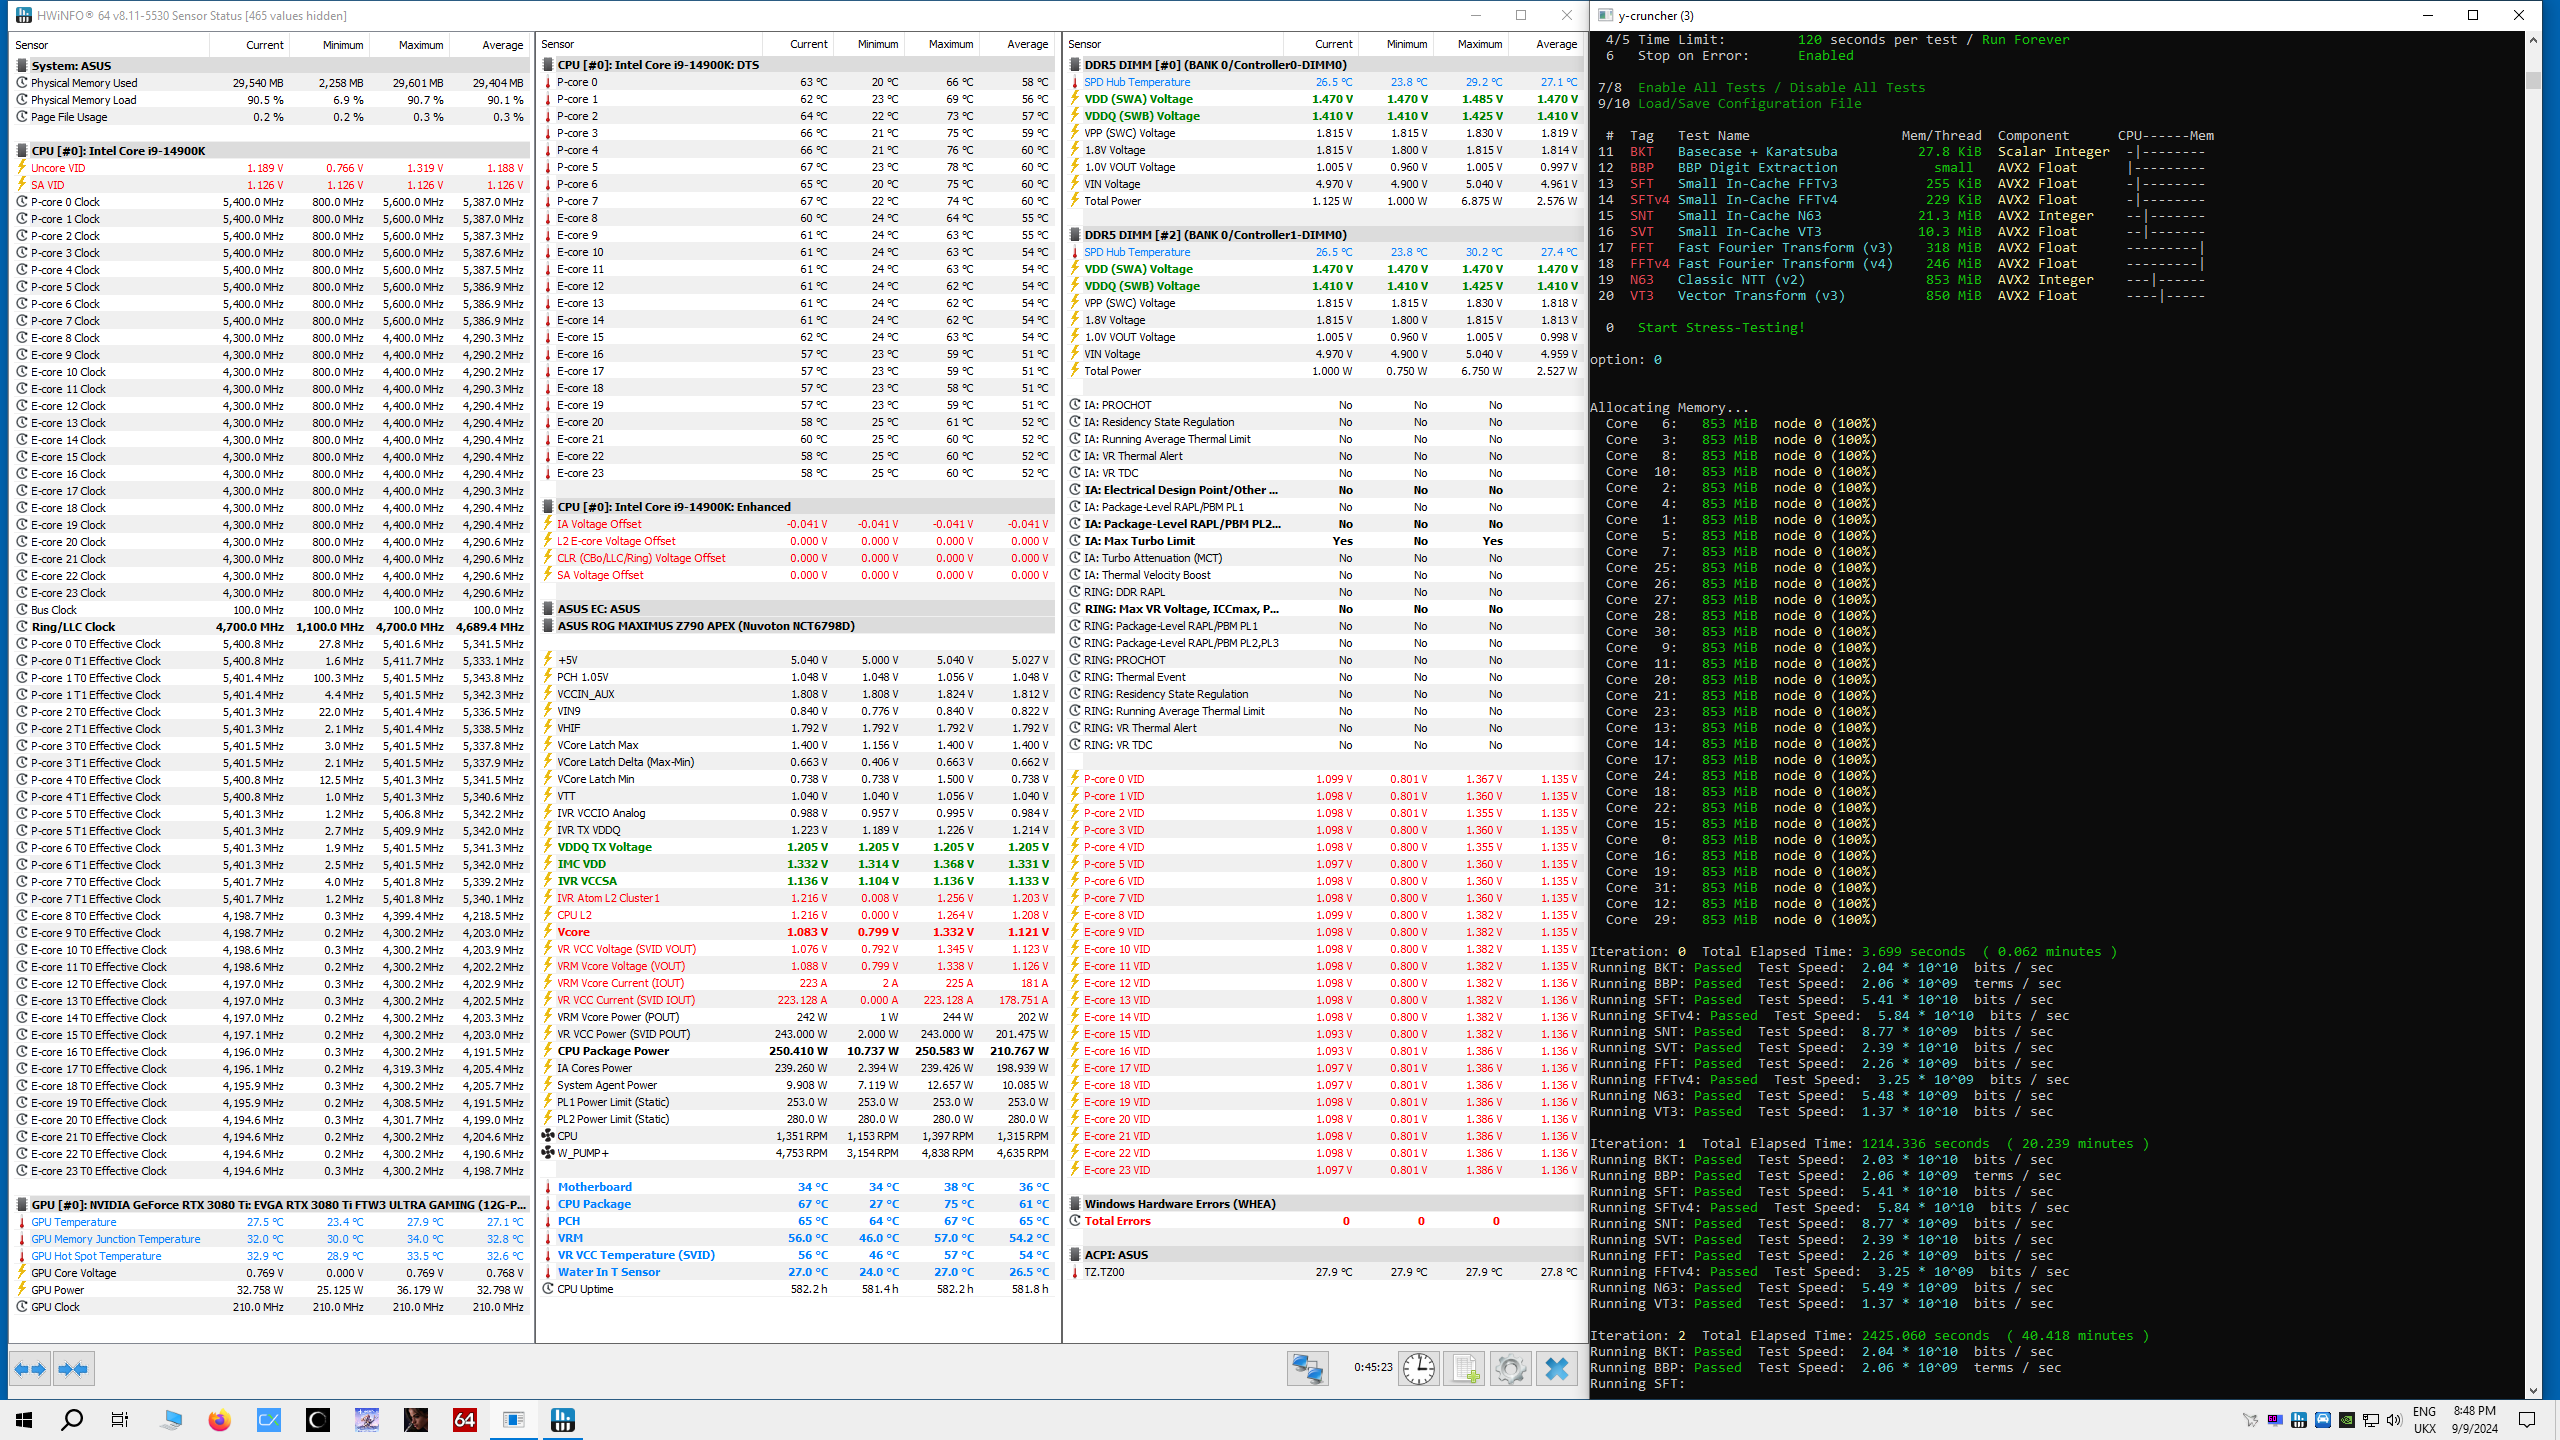This screenshot has width=2560, height=1440.
Task: Select the CPU Package Power row
Action: [x=798, y=1051]
